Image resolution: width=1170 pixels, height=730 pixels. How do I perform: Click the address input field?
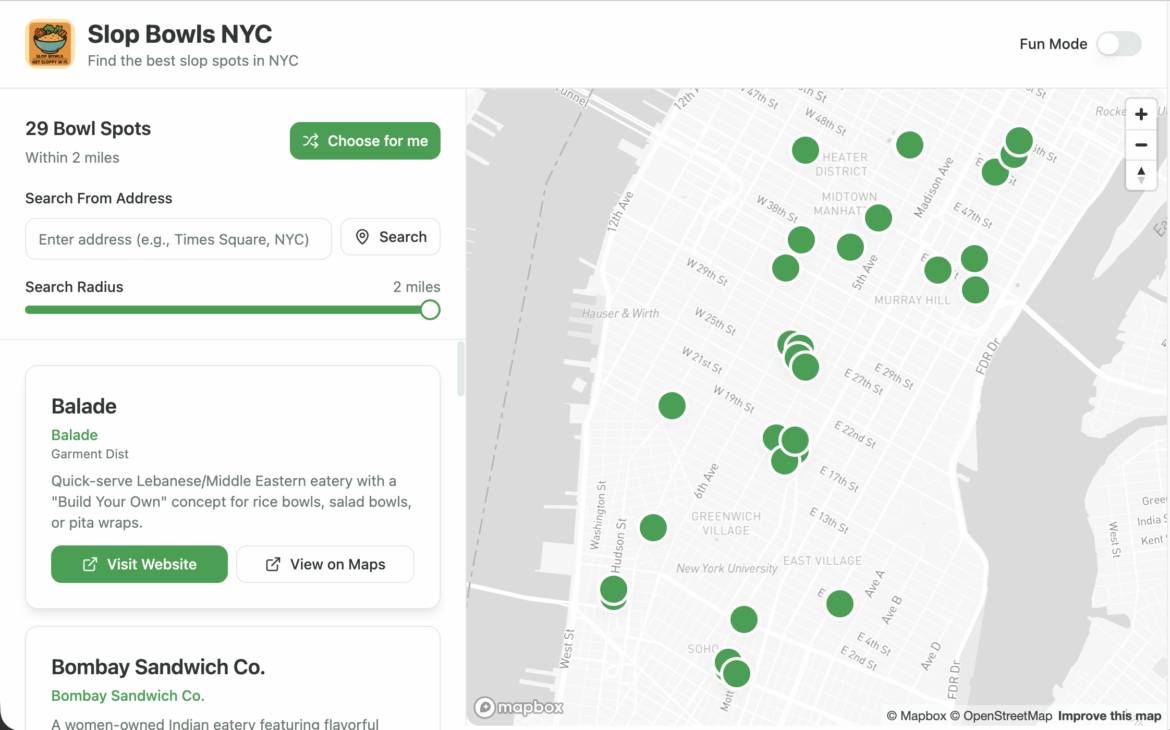(x=178, y=239)
